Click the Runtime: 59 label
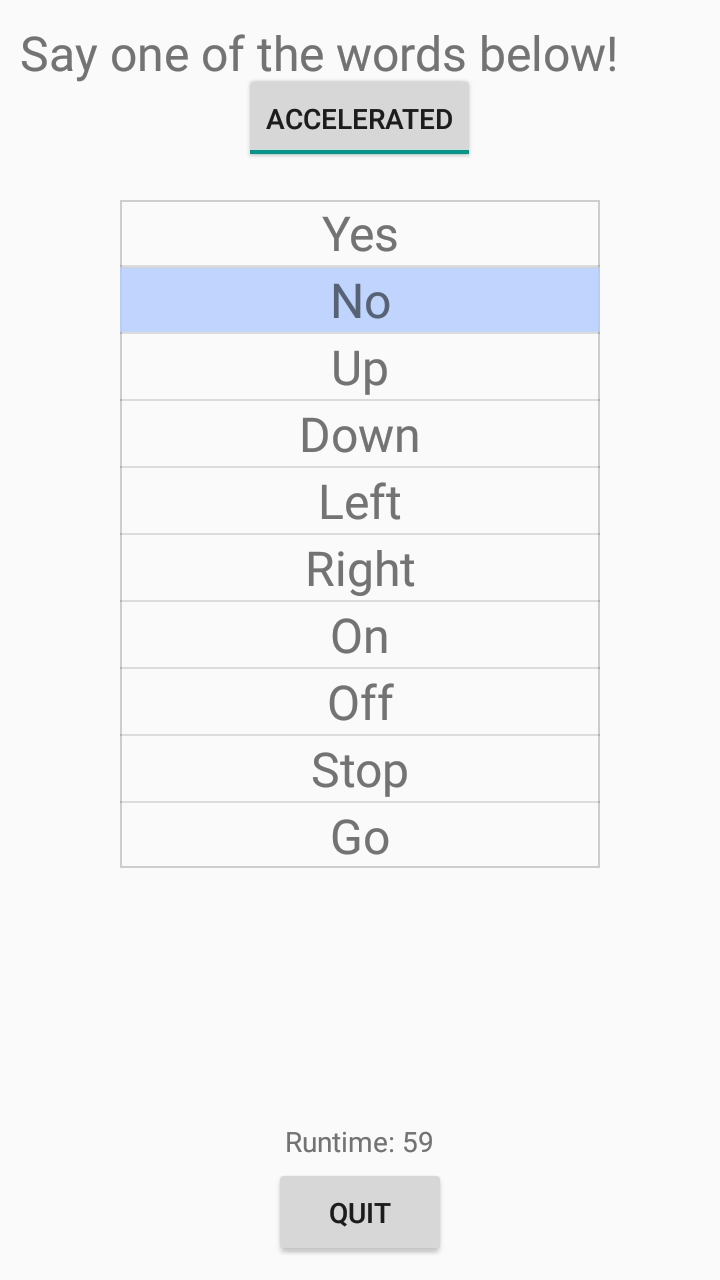This screenshot has height=1280, width=720. 359,1142
